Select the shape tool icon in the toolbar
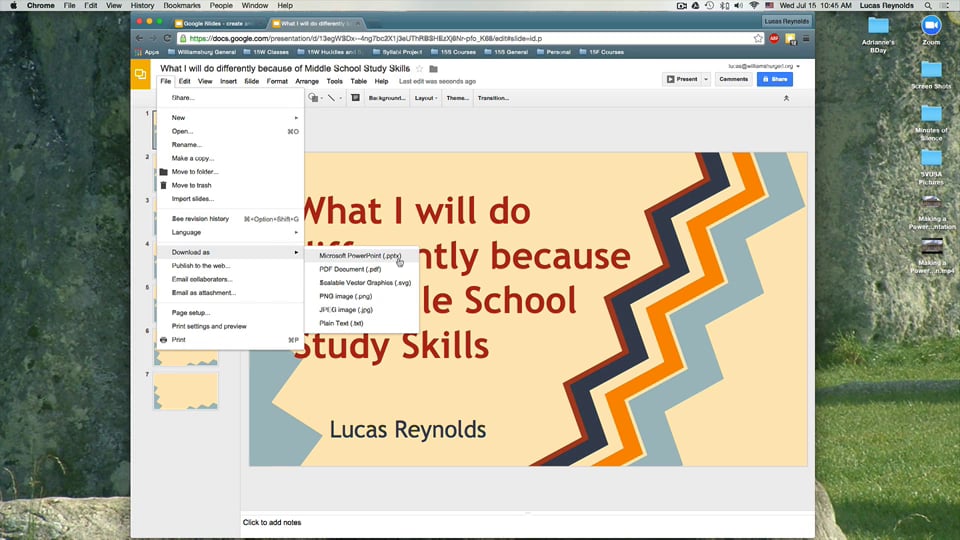Screen dimensions: 960x540 click(x=313, y=98)
